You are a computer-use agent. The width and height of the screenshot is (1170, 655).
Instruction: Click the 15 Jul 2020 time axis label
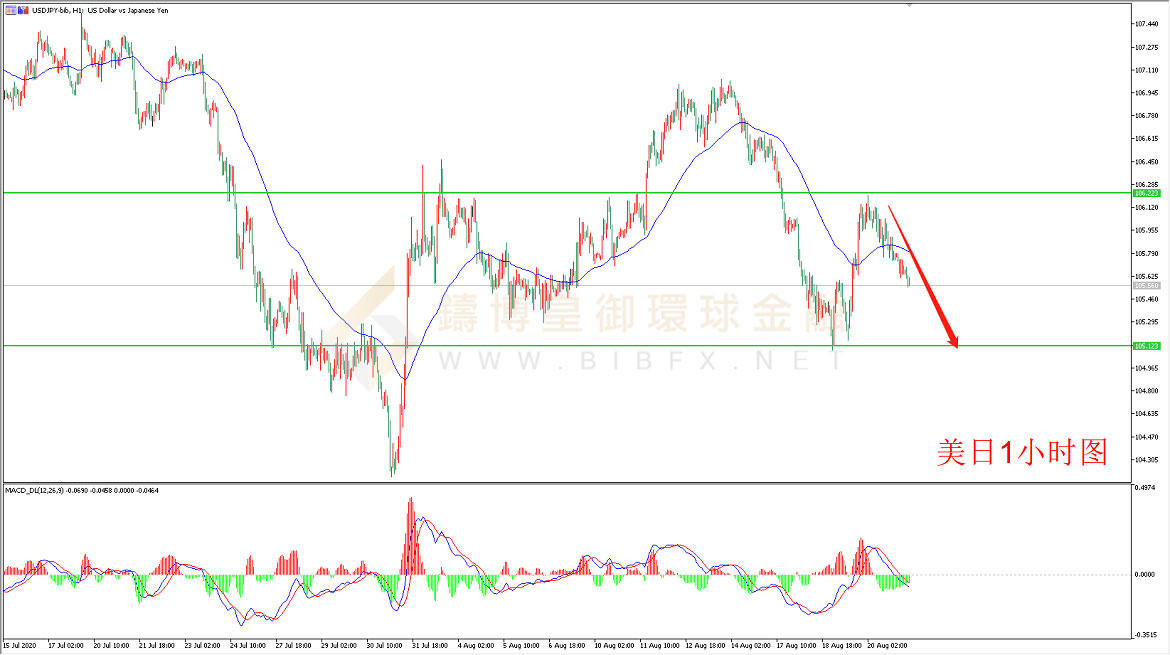point(22,646)
